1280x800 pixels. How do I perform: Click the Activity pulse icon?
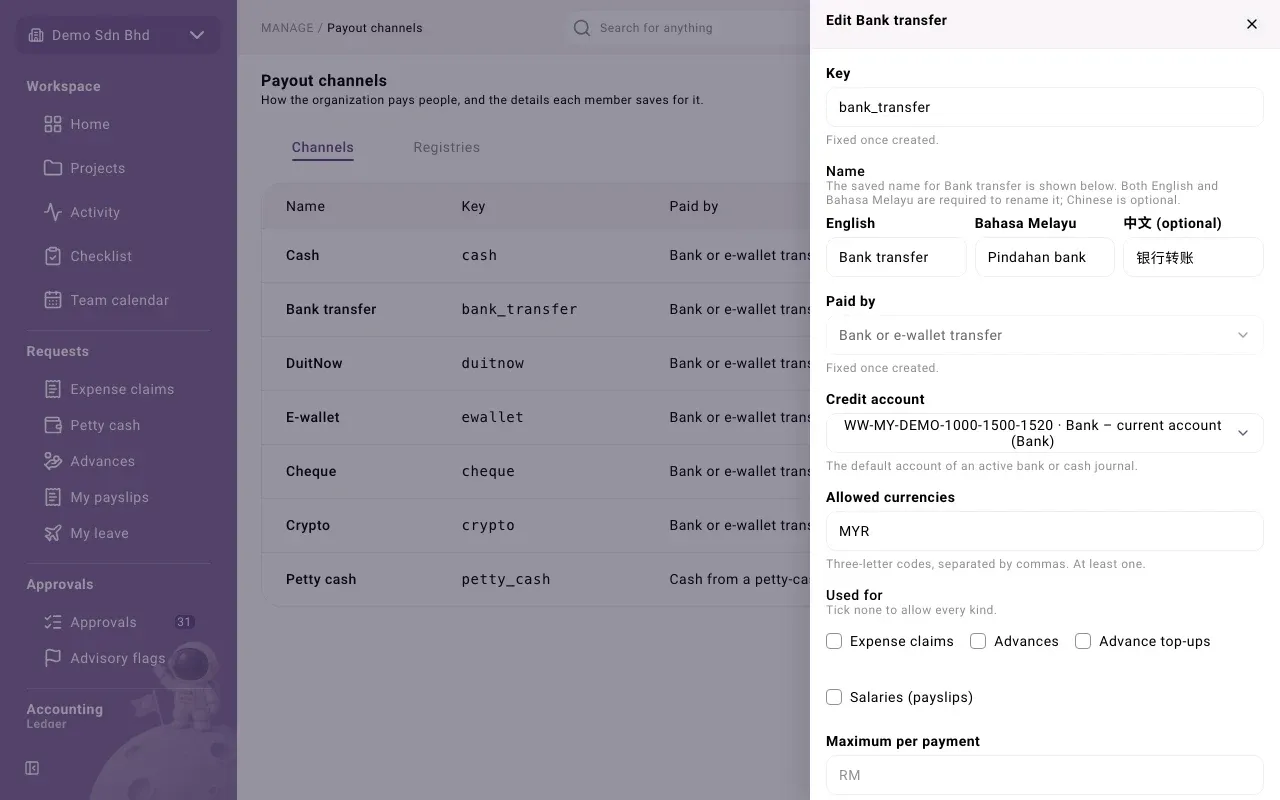pos(53,212)
